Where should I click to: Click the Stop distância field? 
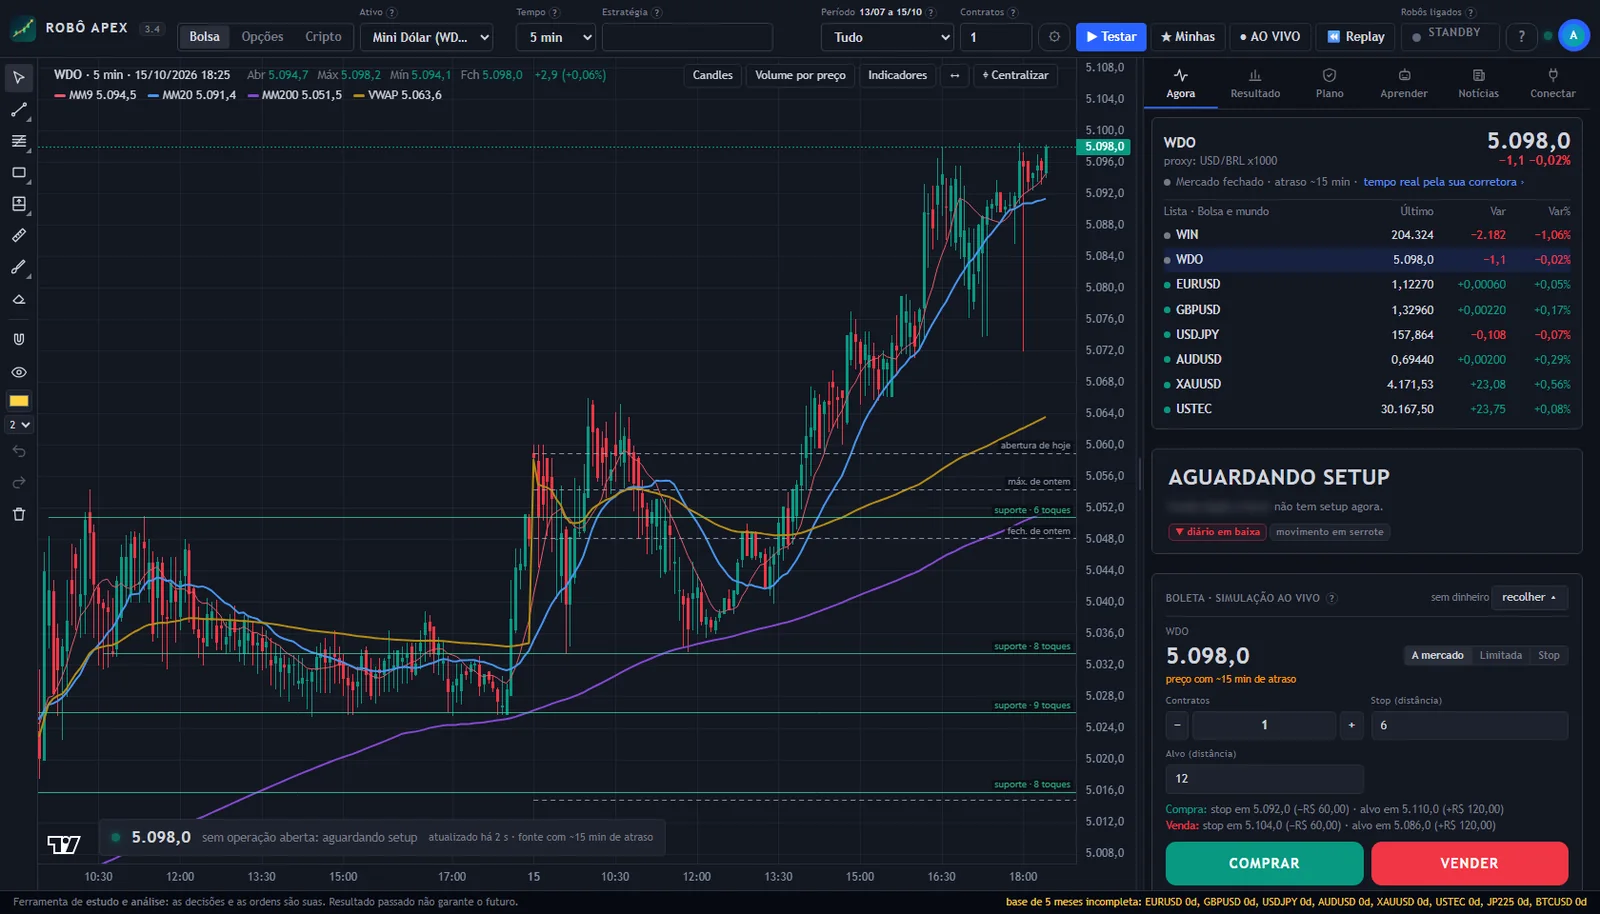coord(1469,725)
